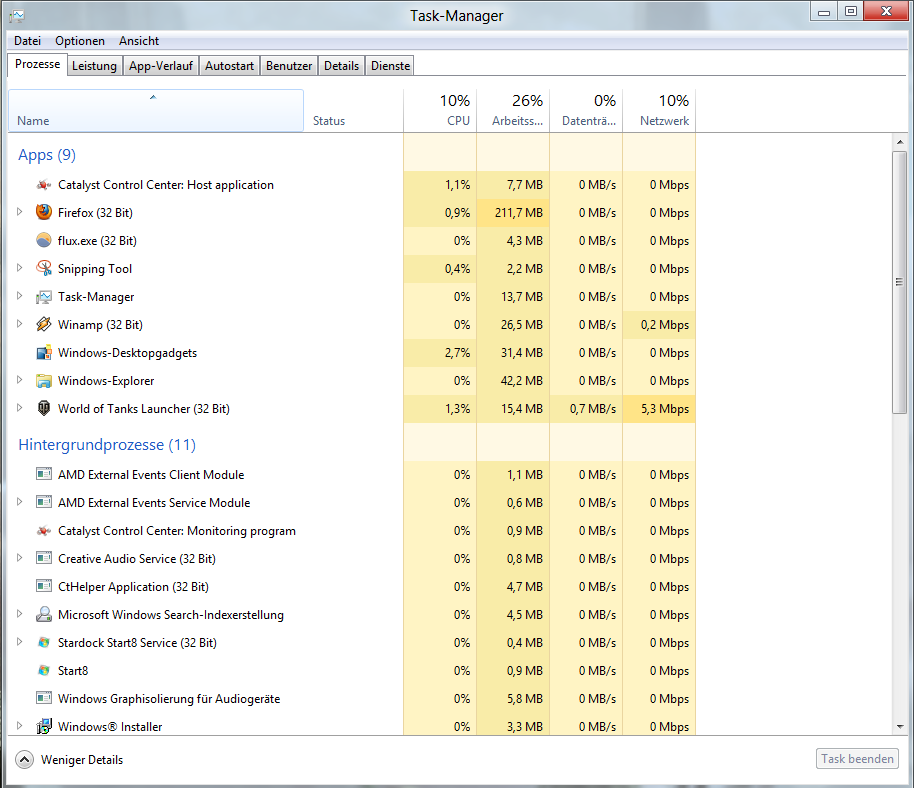Click the scrollbar down arrow
Image resolution: width=914 pixels, height=788 pixels.
pos(900,727)
